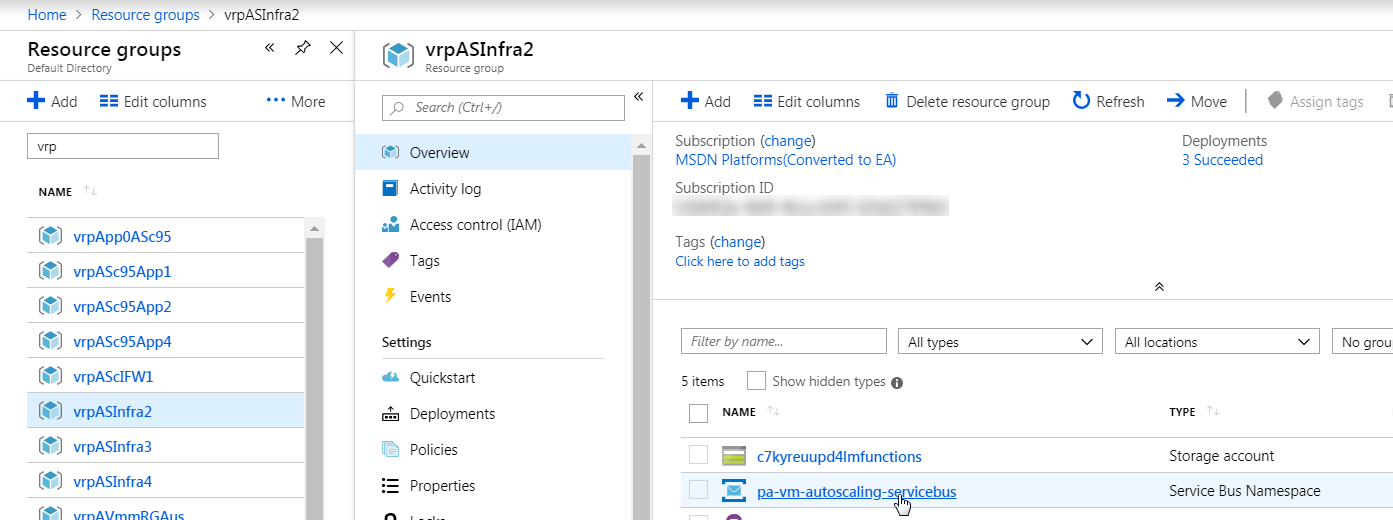Pin the Resource groups blade
The height and width of the screenshot is (520, 1393).
[302, 48]
